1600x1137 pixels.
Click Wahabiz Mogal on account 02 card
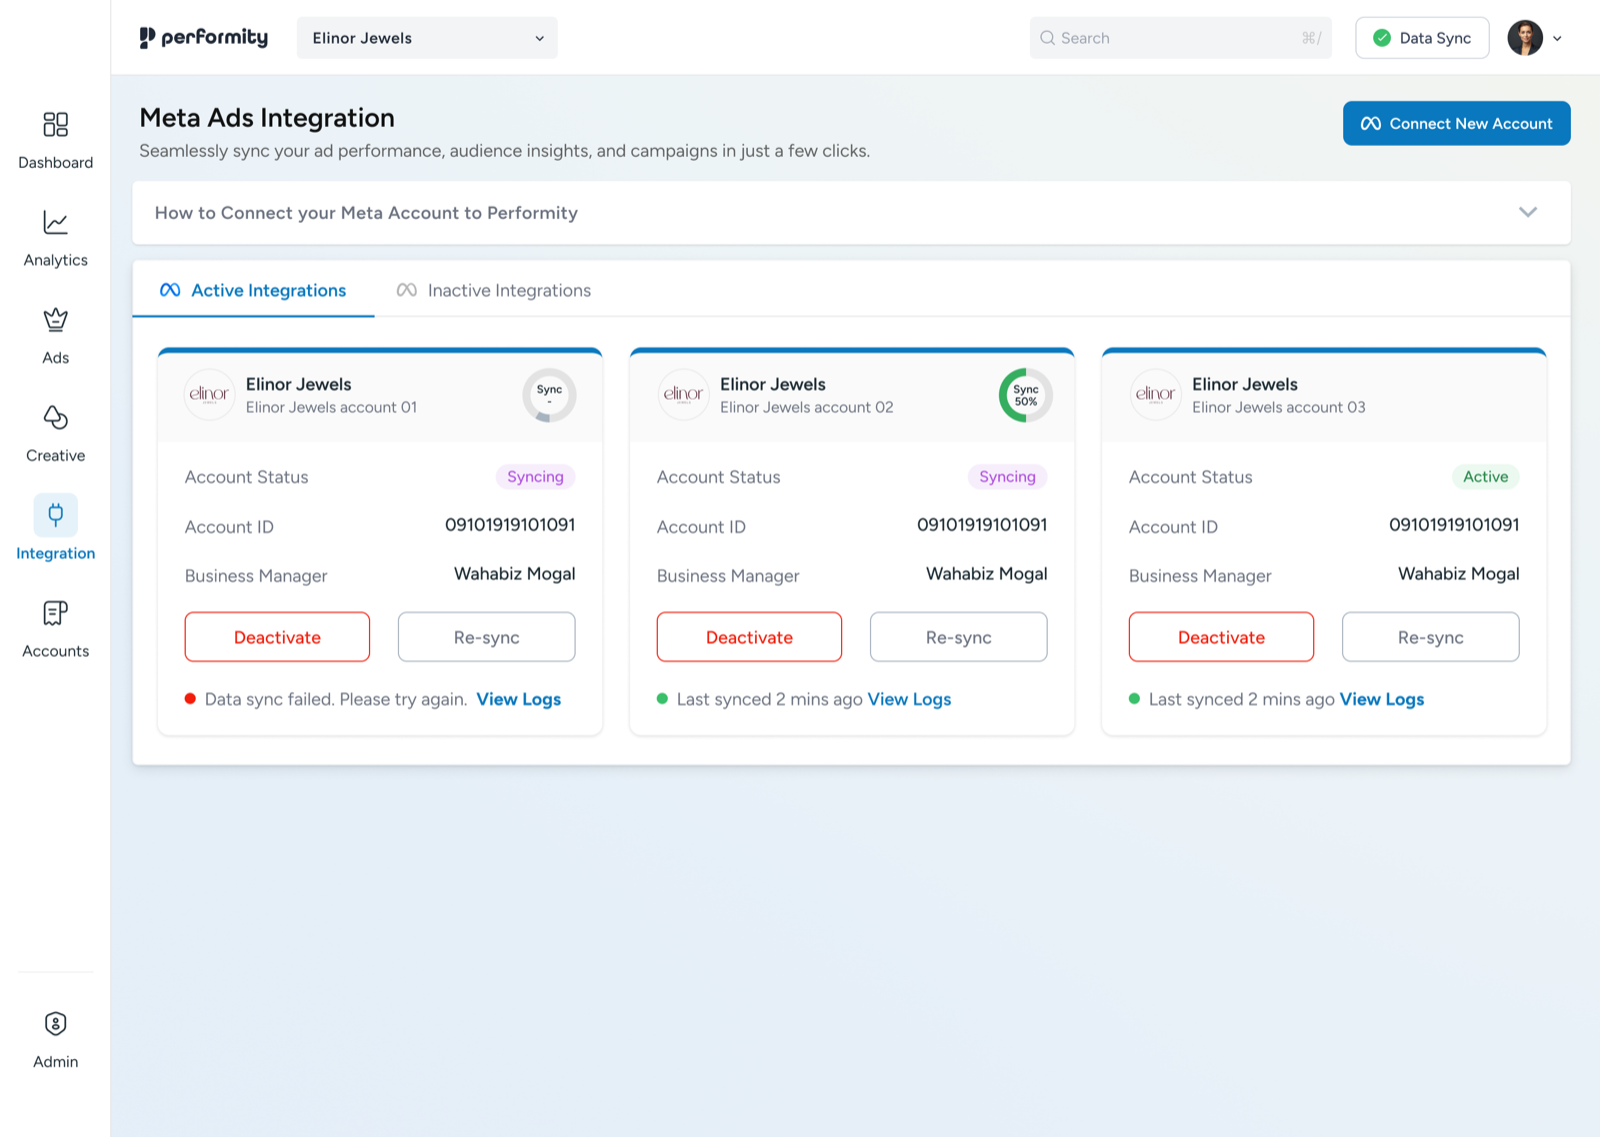point(986,574)
